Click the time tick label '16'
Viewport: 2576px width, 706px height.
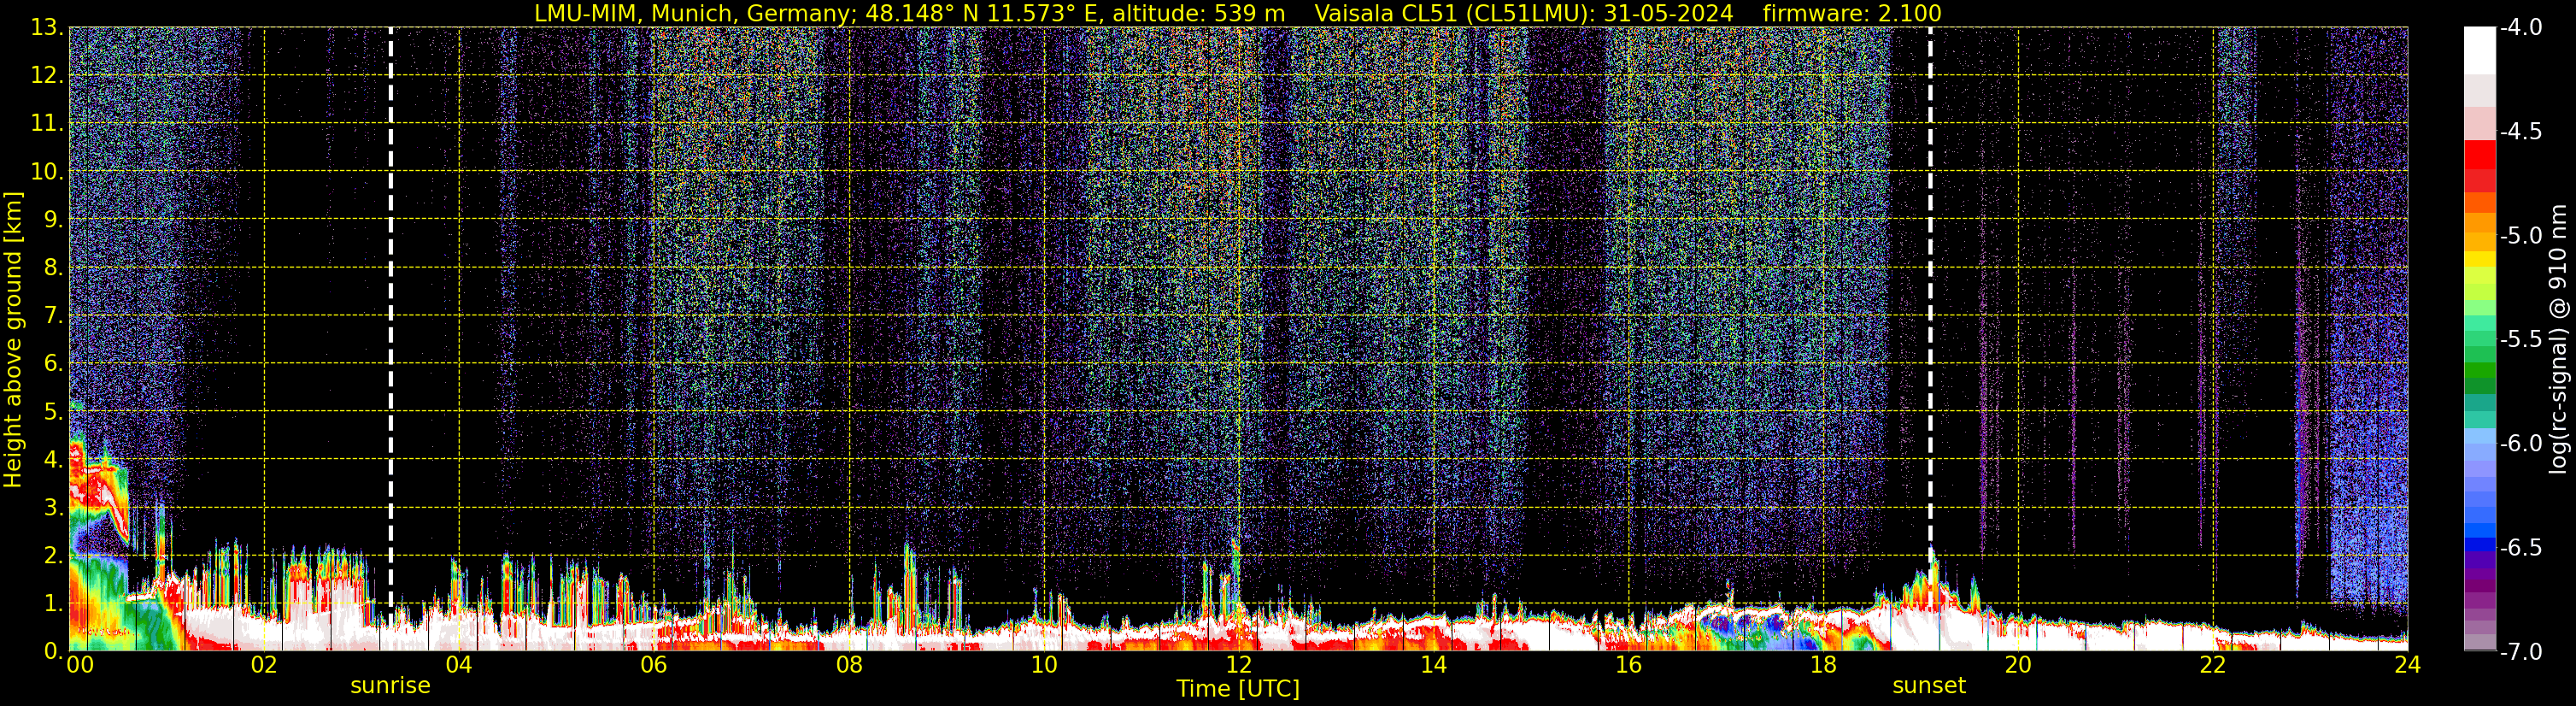click(1629, 665)
